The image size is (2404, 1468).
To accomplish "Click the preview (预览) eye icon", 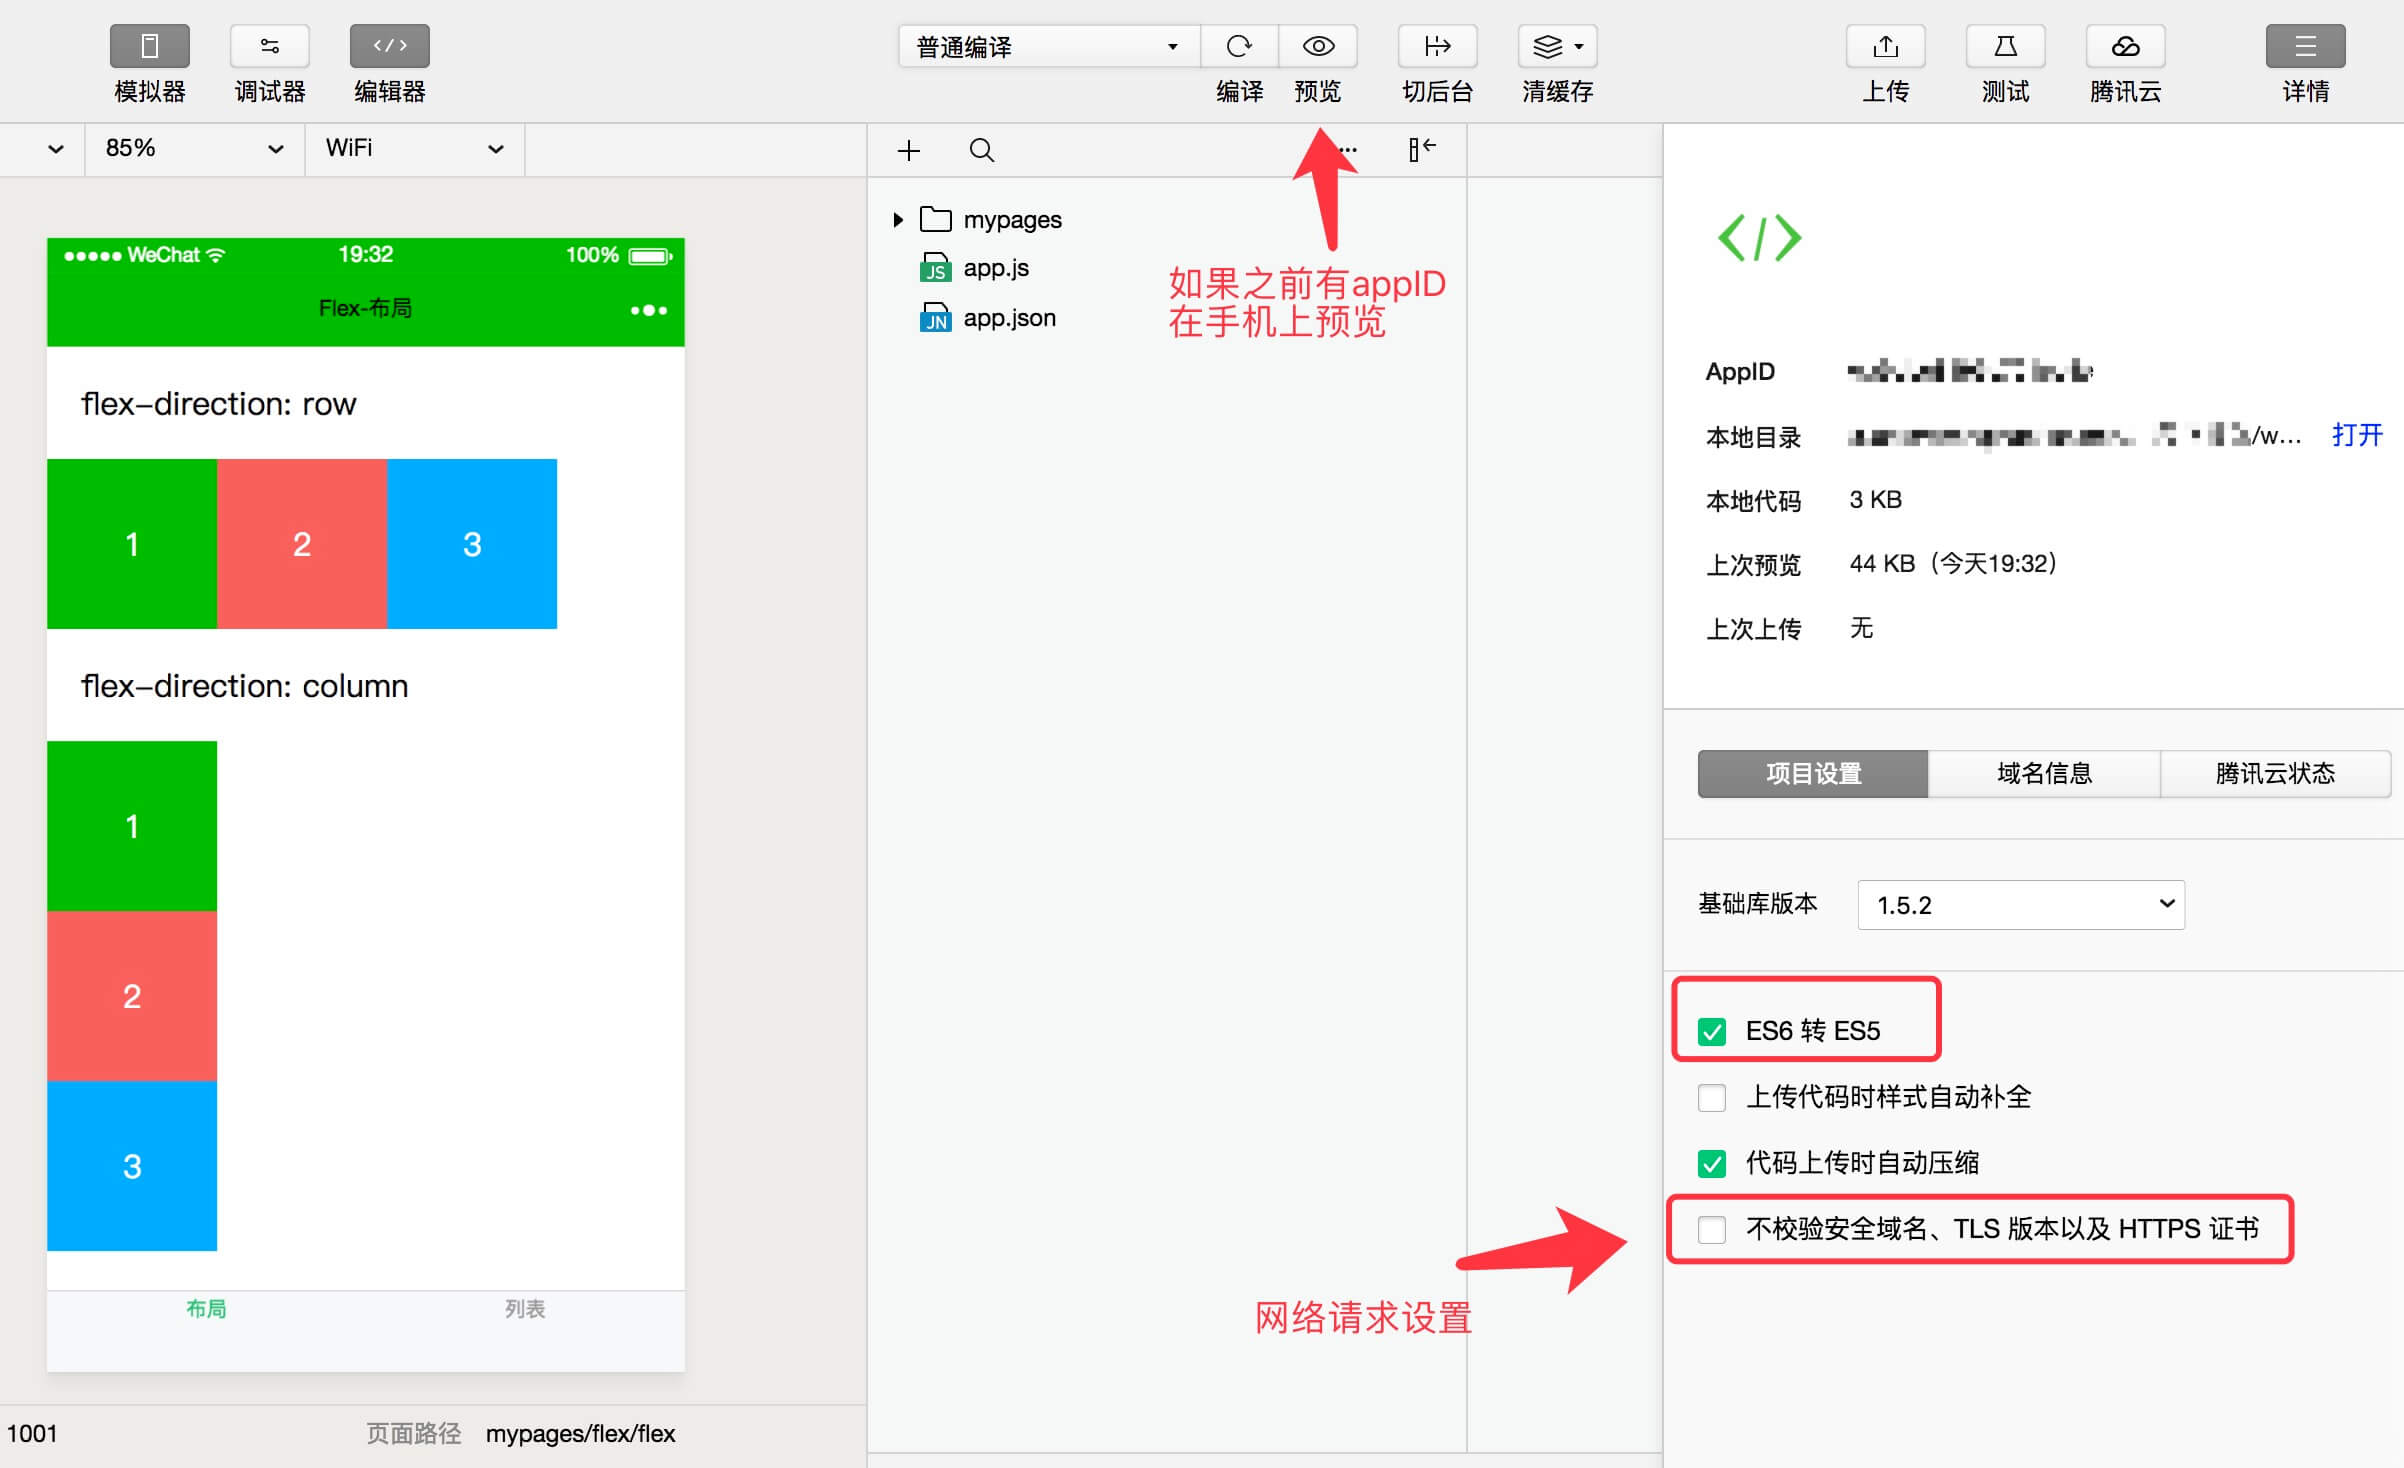I will pyautogui.click(x=1318, y=46).
